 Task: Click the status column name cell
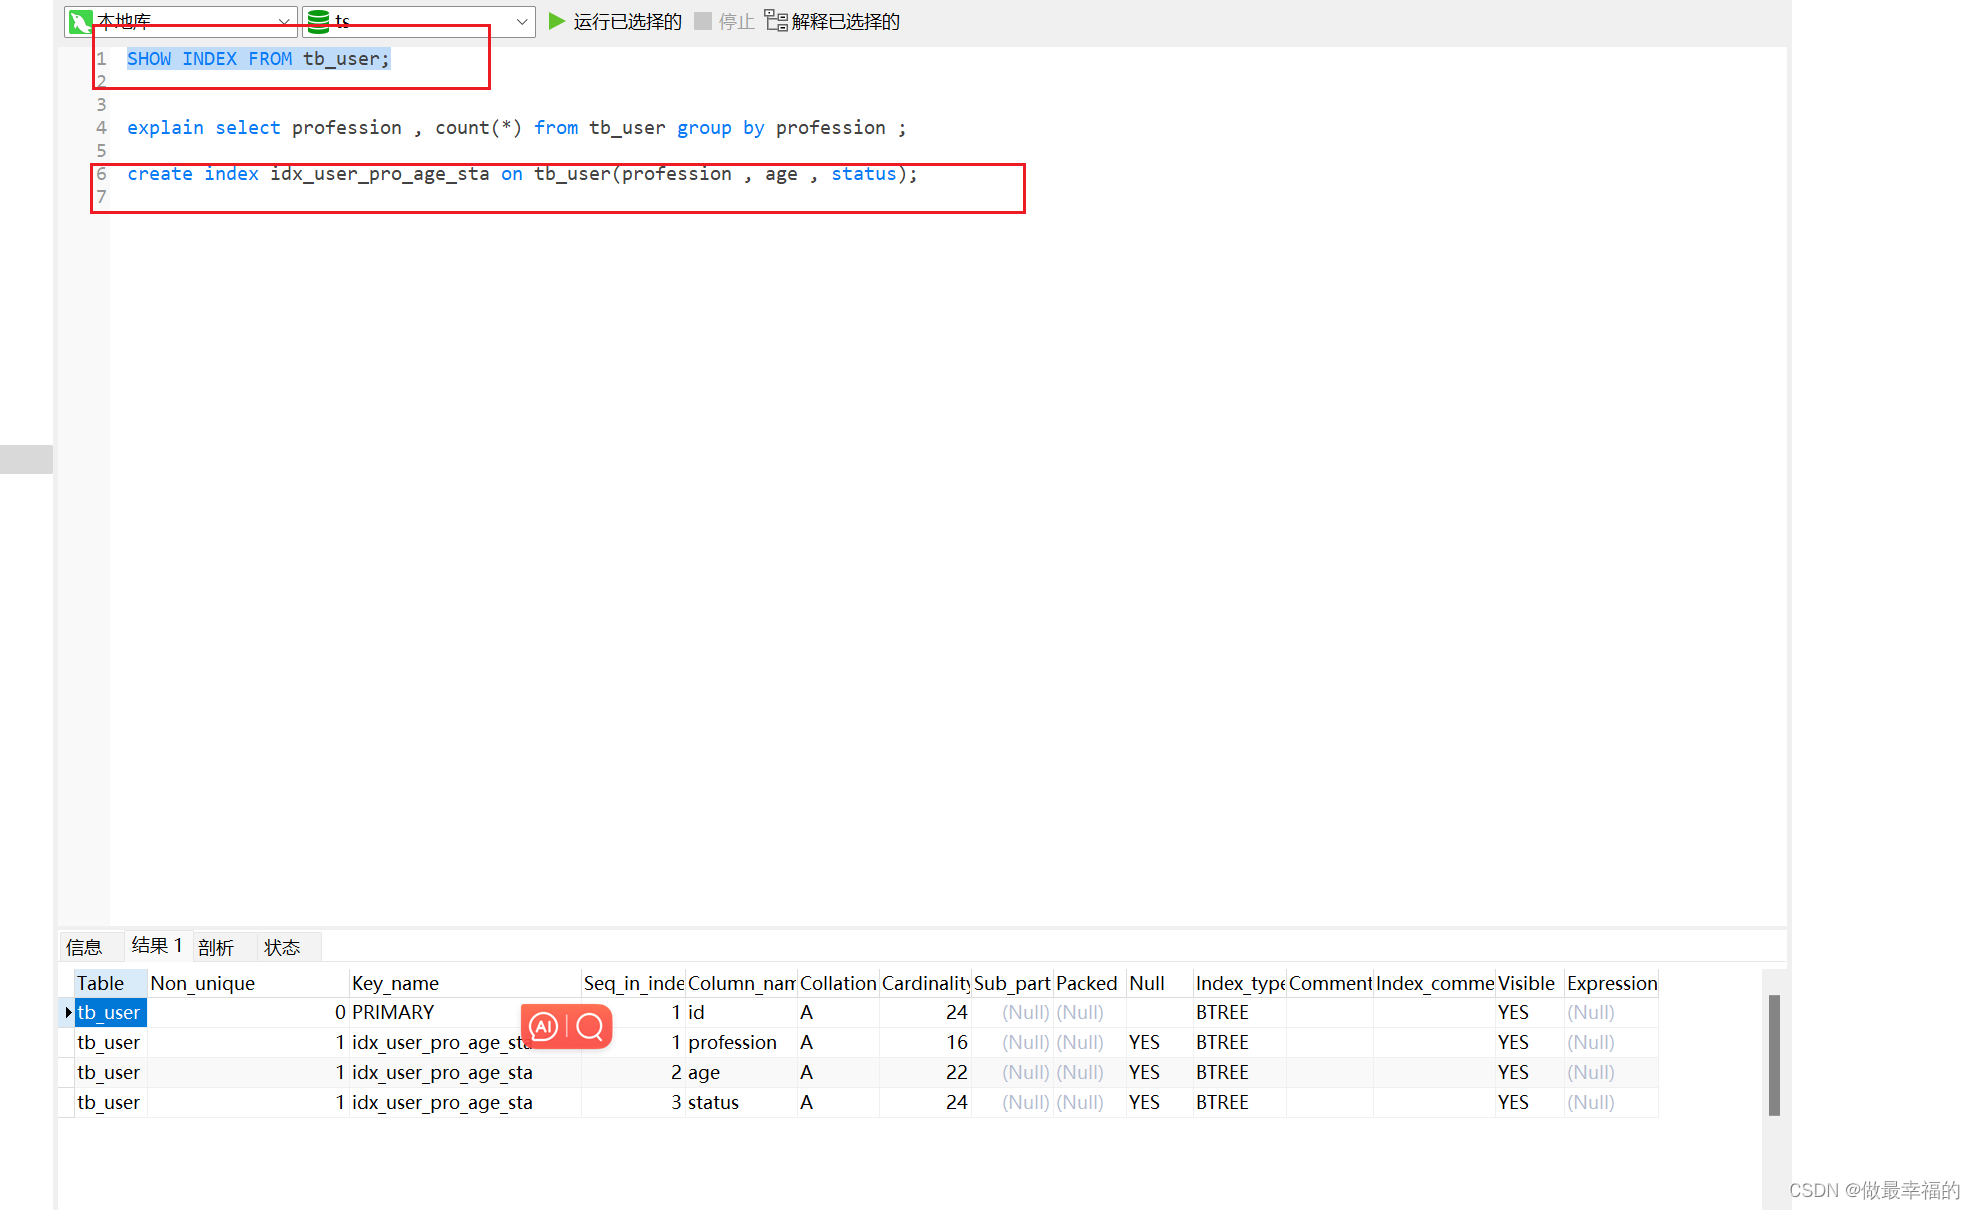741,1102
